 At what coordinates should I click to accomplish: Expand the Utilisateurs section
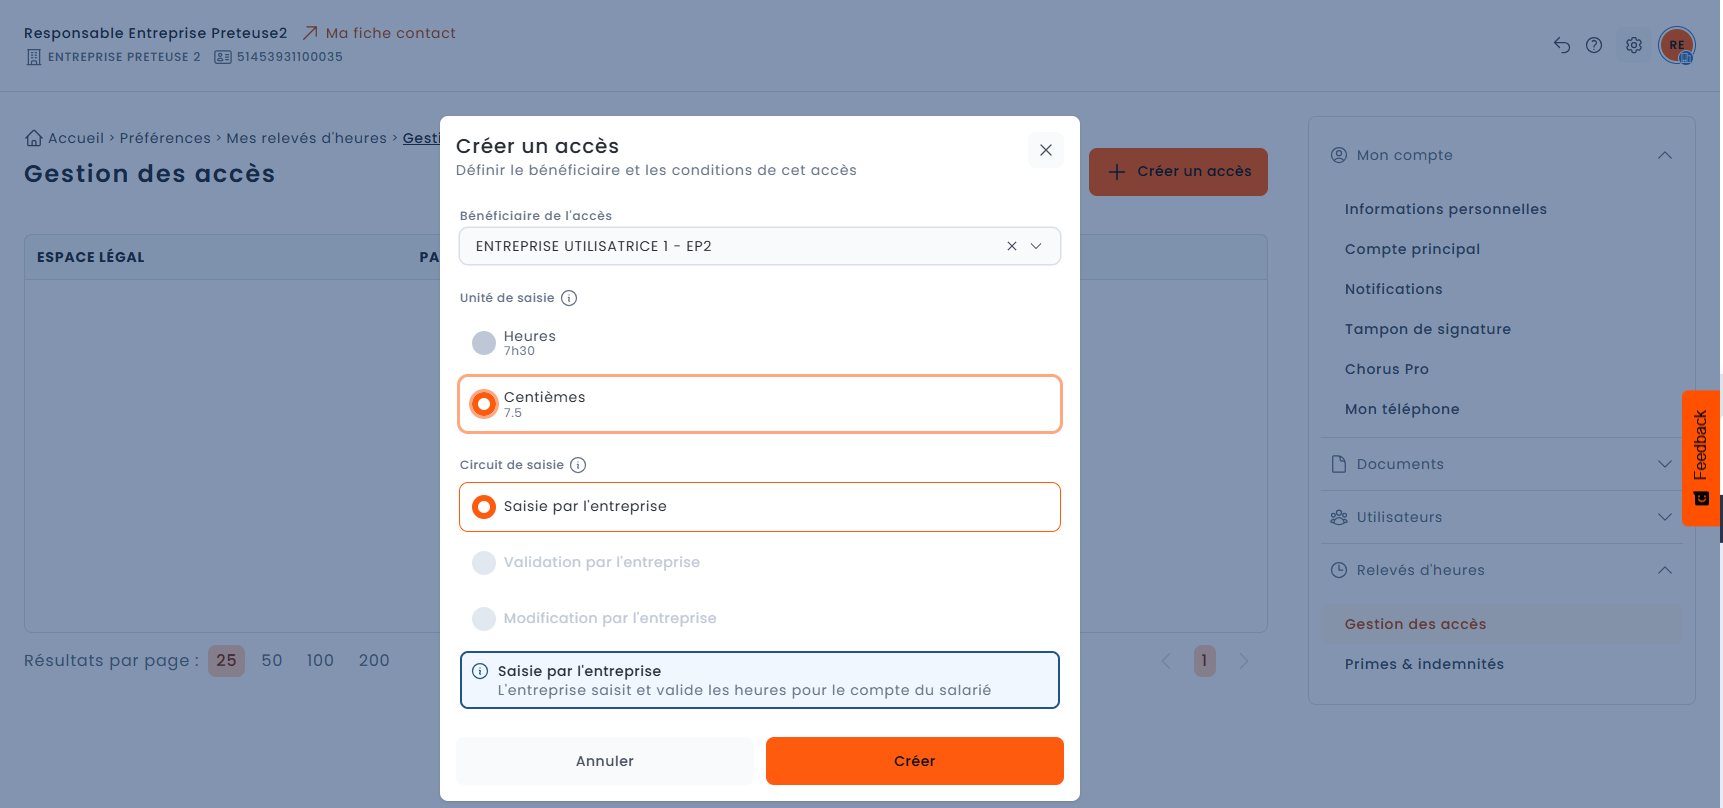coord(1501,517)
